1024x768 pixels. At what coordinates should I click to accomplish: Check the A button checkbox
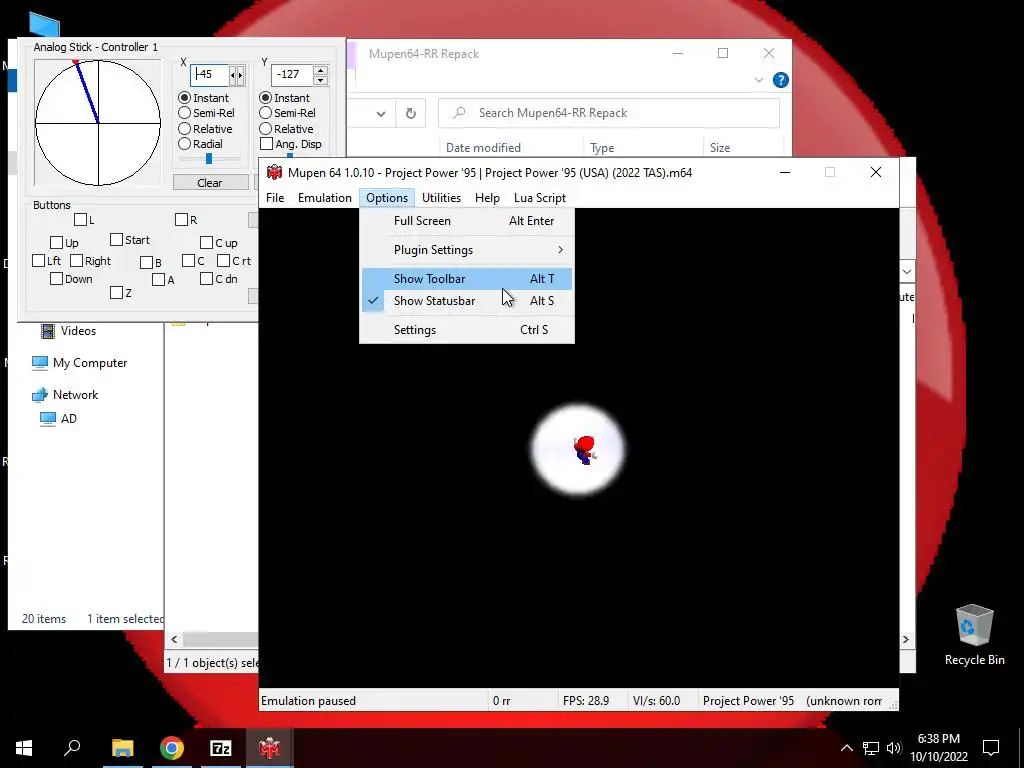point(158,280)
